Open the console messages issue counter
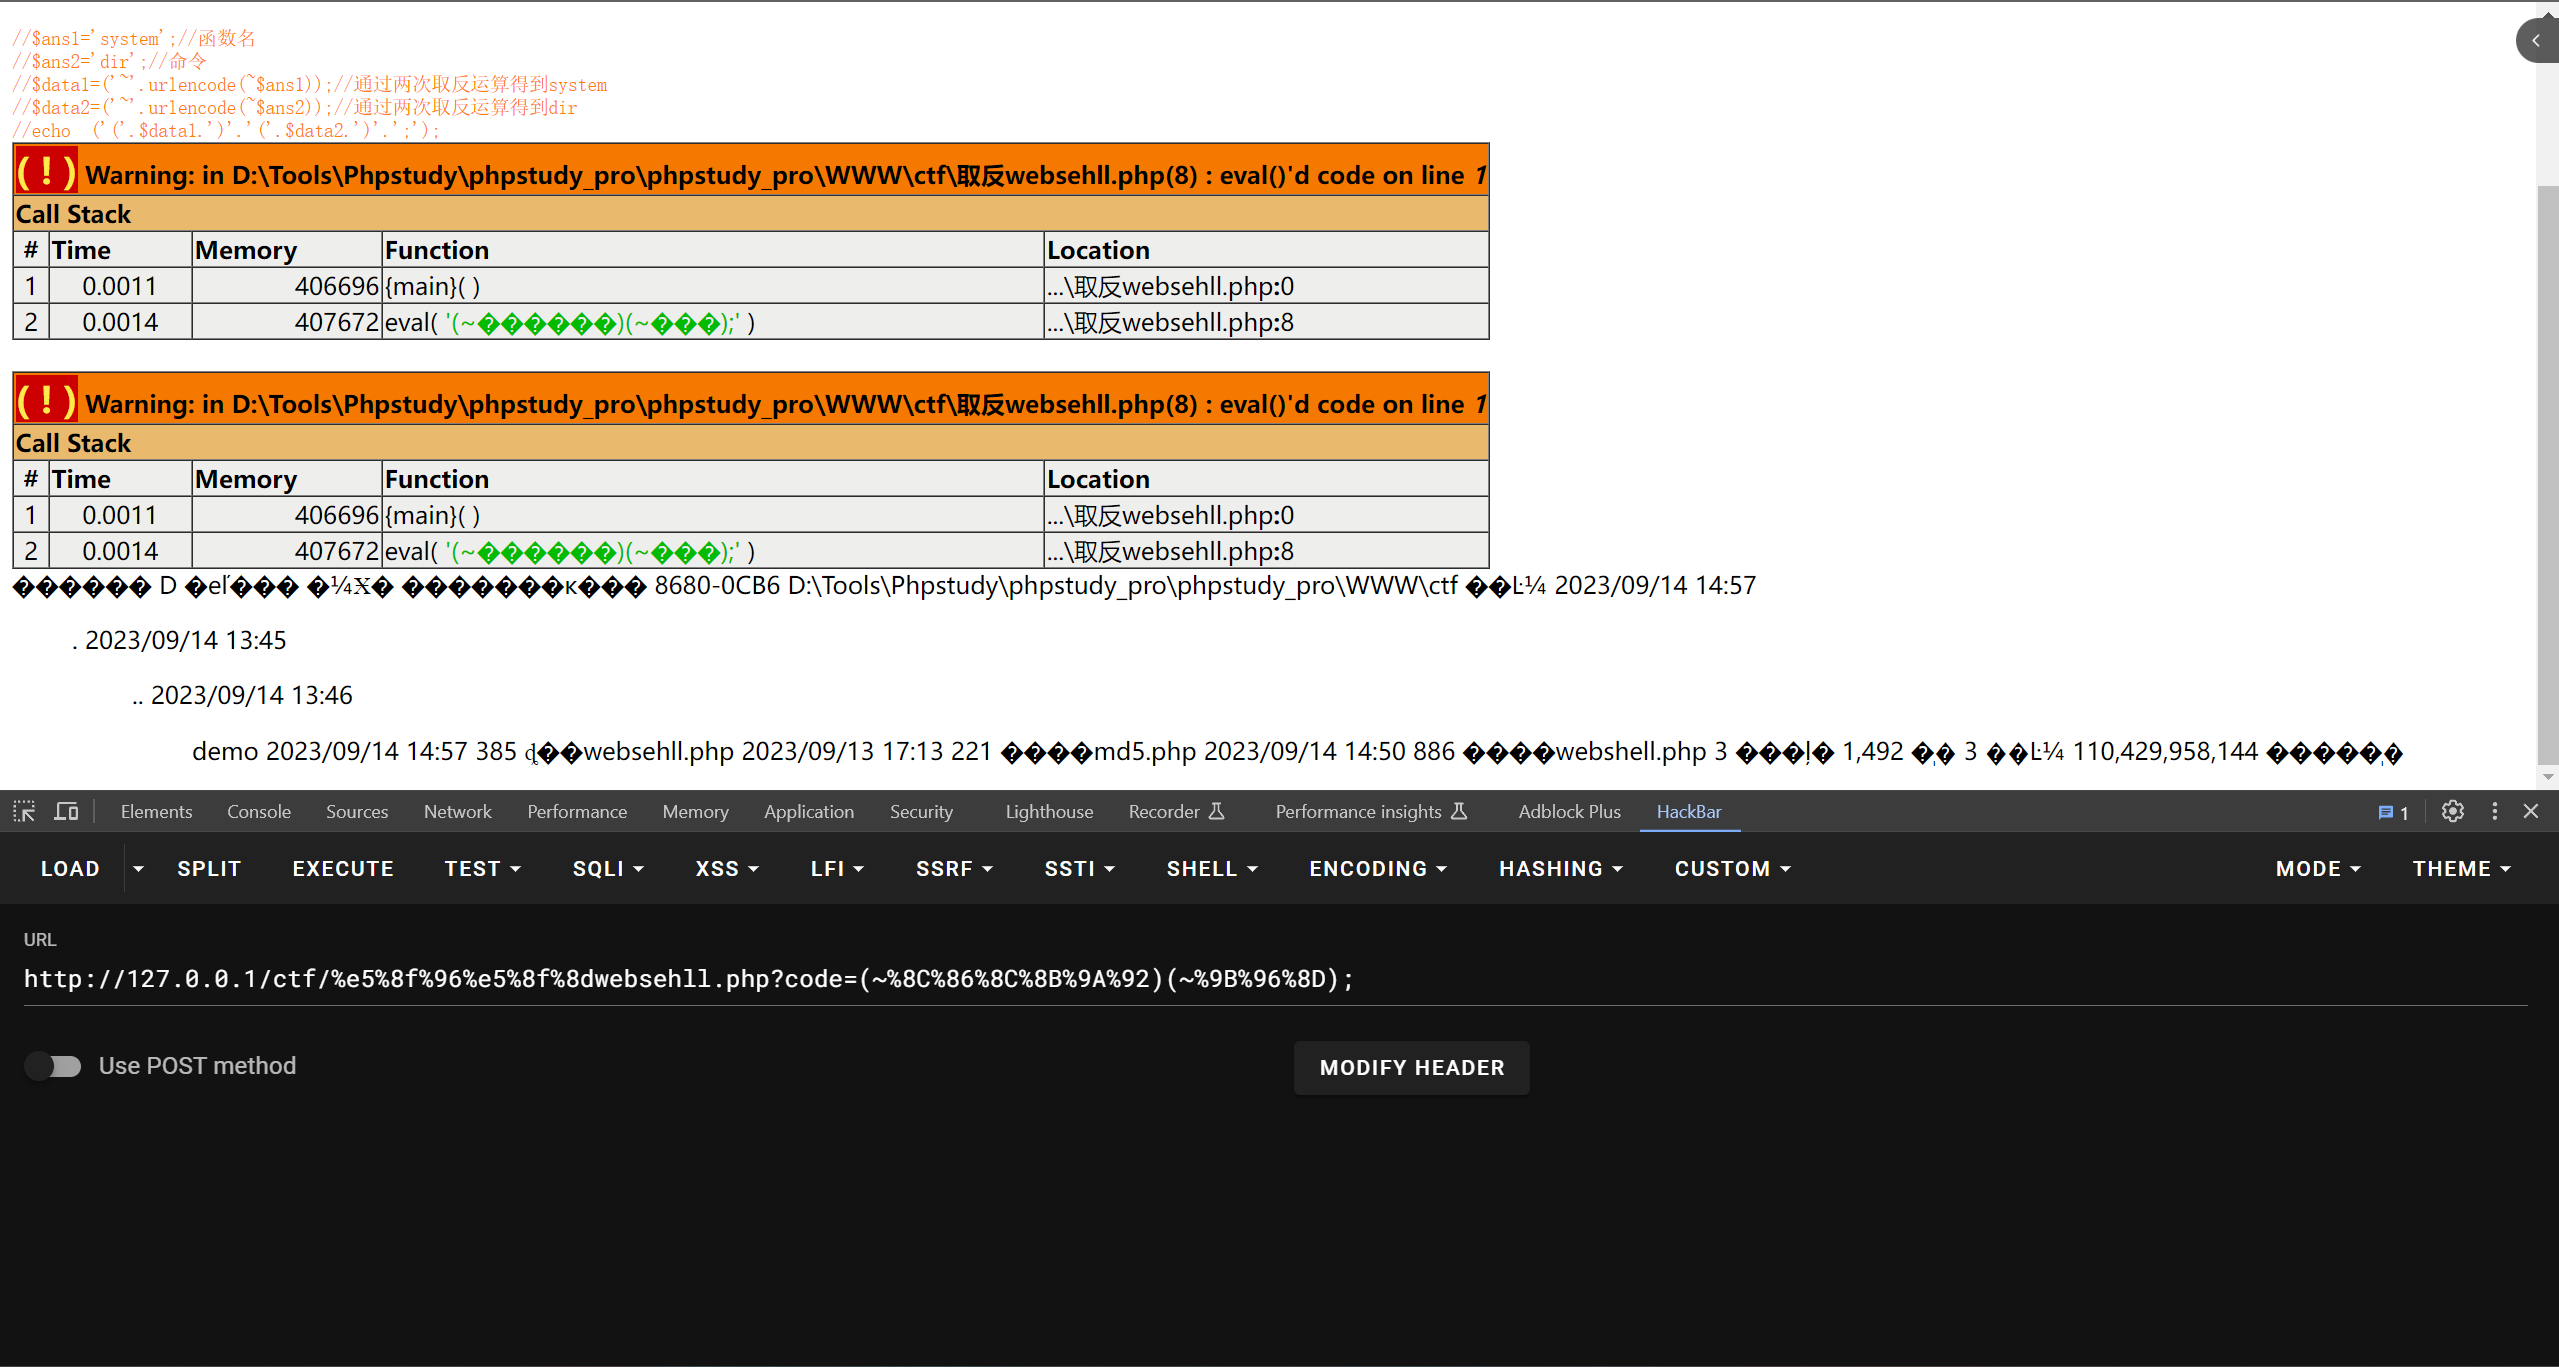 pos(2393,812)
